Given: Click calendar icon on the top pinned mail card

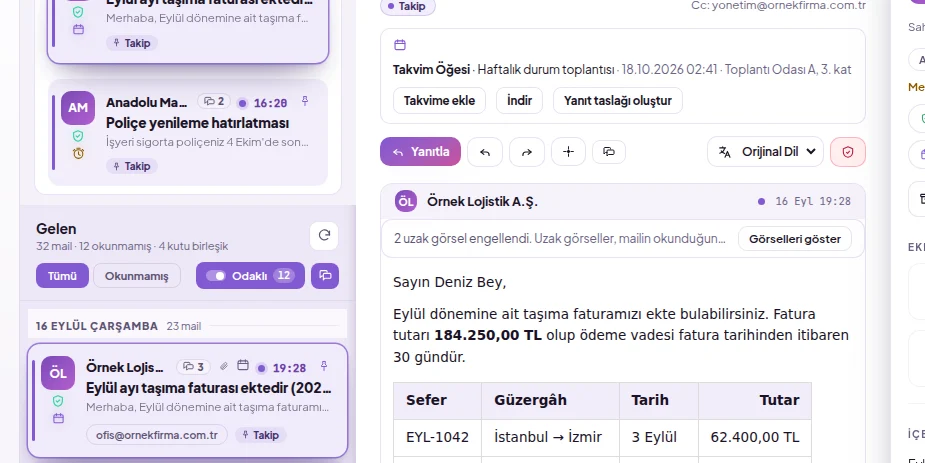Looking at the screenshot, I should pos(78,29).
